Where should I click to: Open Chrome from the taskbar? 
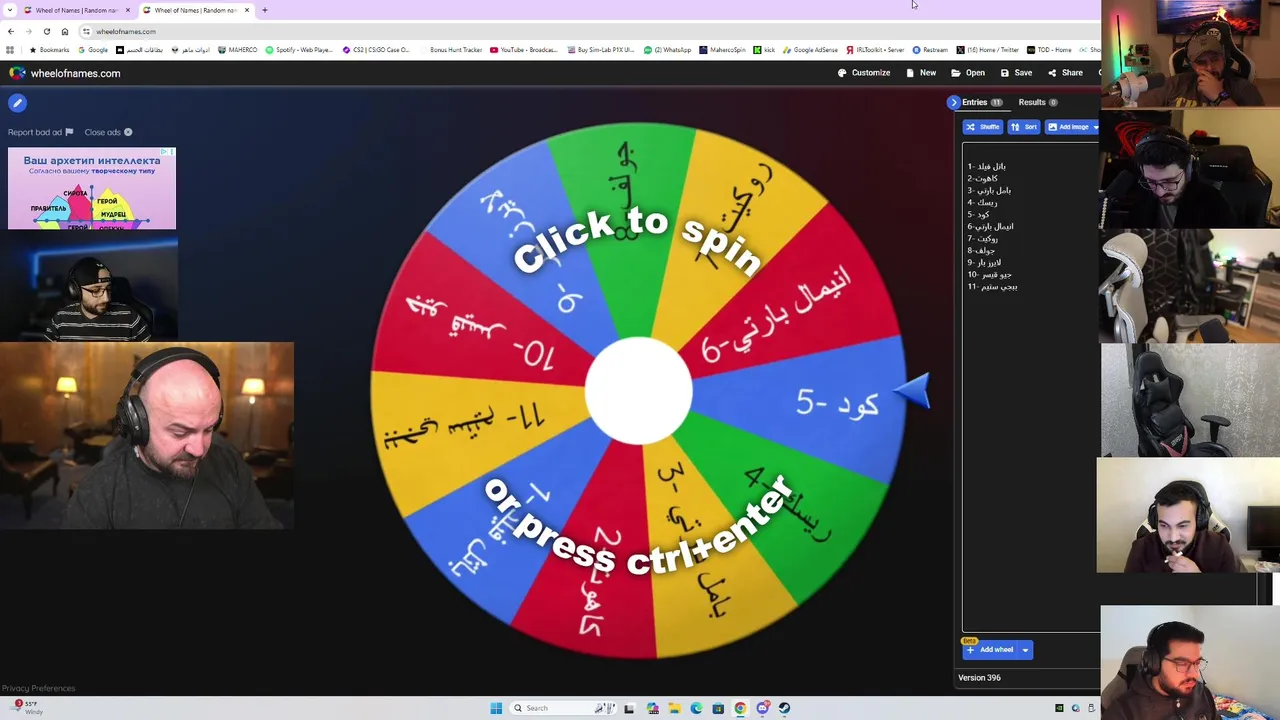(740, 708)
